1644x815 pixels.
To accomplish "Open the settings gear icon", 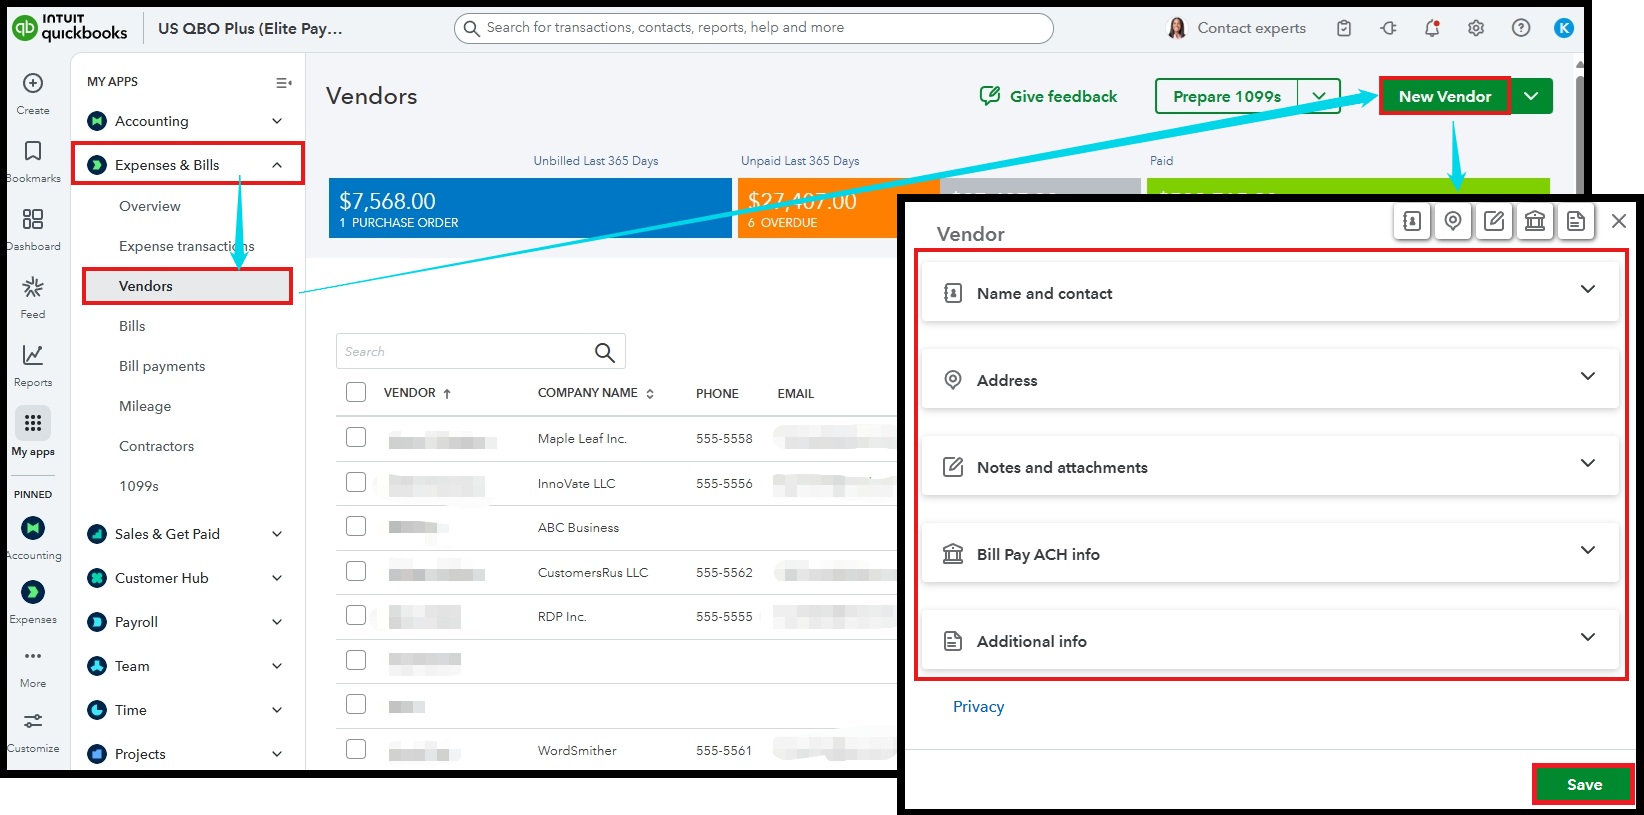I will (x=1476, y=28).
